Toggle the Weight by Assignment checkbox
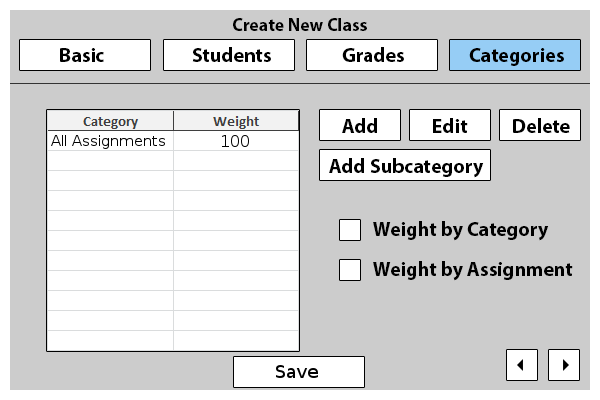 [x=350, y=270]
